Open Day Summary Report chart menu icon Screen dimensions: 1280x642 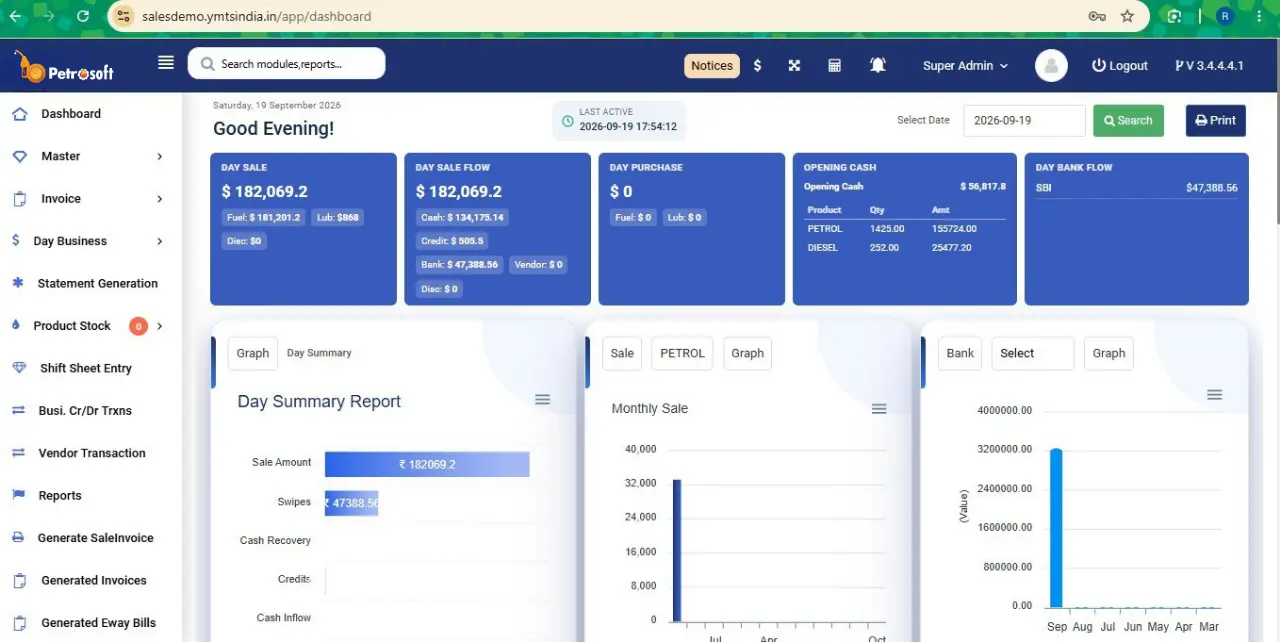pos(542,400)
